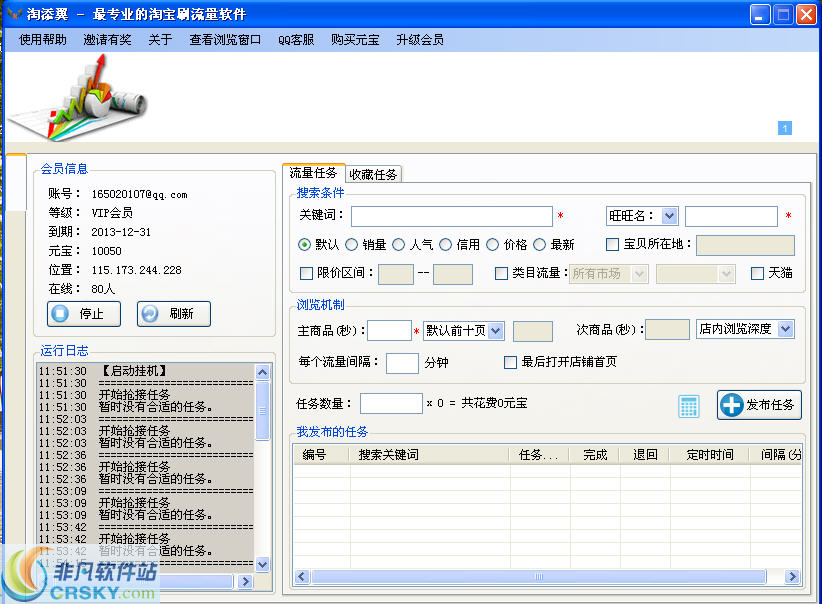Screen dimensions: 822x604
Task: Switch to the 收藏任务 tab
Action: tap(372, 172)
